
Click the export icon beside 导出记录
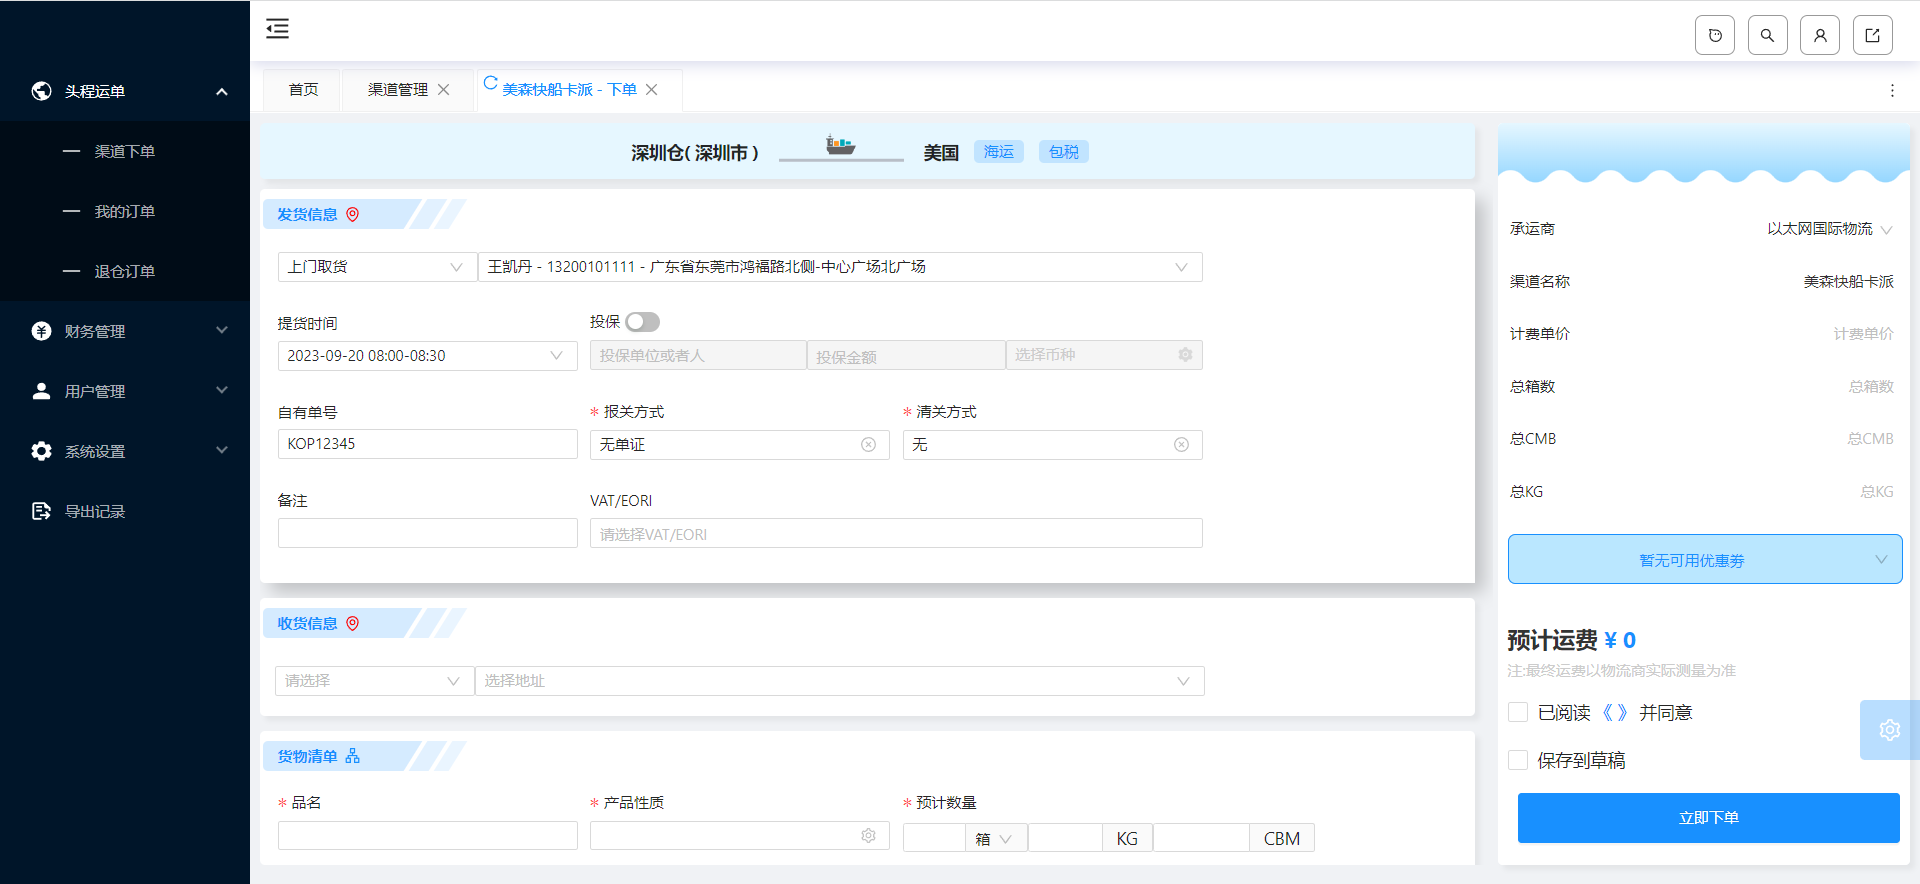click(41, 511)
